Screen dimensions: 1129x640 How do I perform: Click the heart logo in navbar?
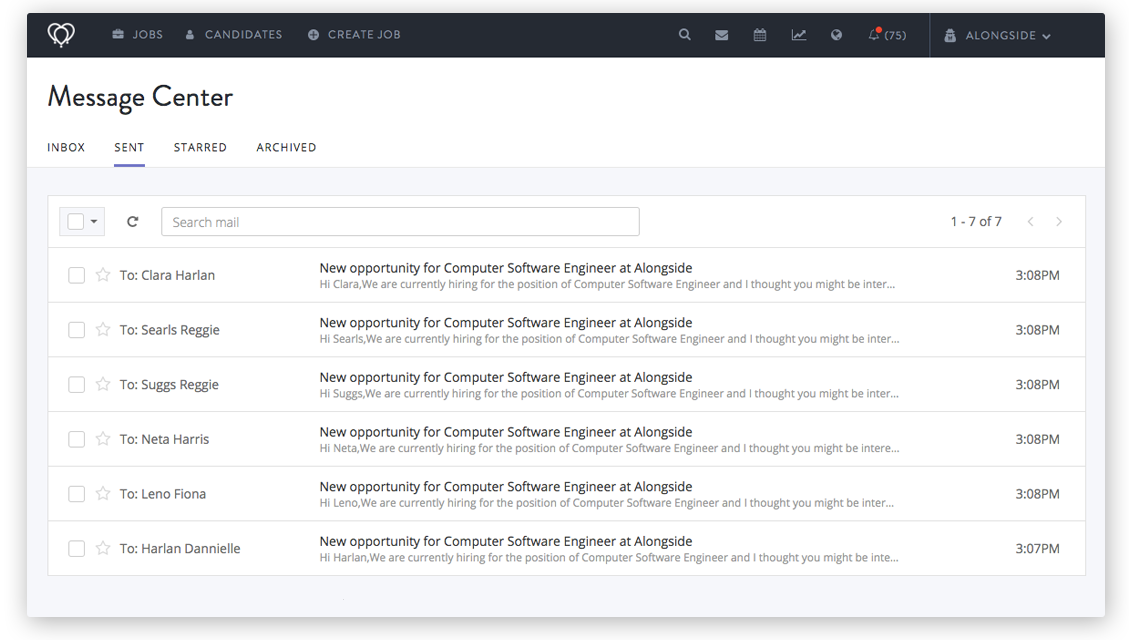click(x=61, y=35)
